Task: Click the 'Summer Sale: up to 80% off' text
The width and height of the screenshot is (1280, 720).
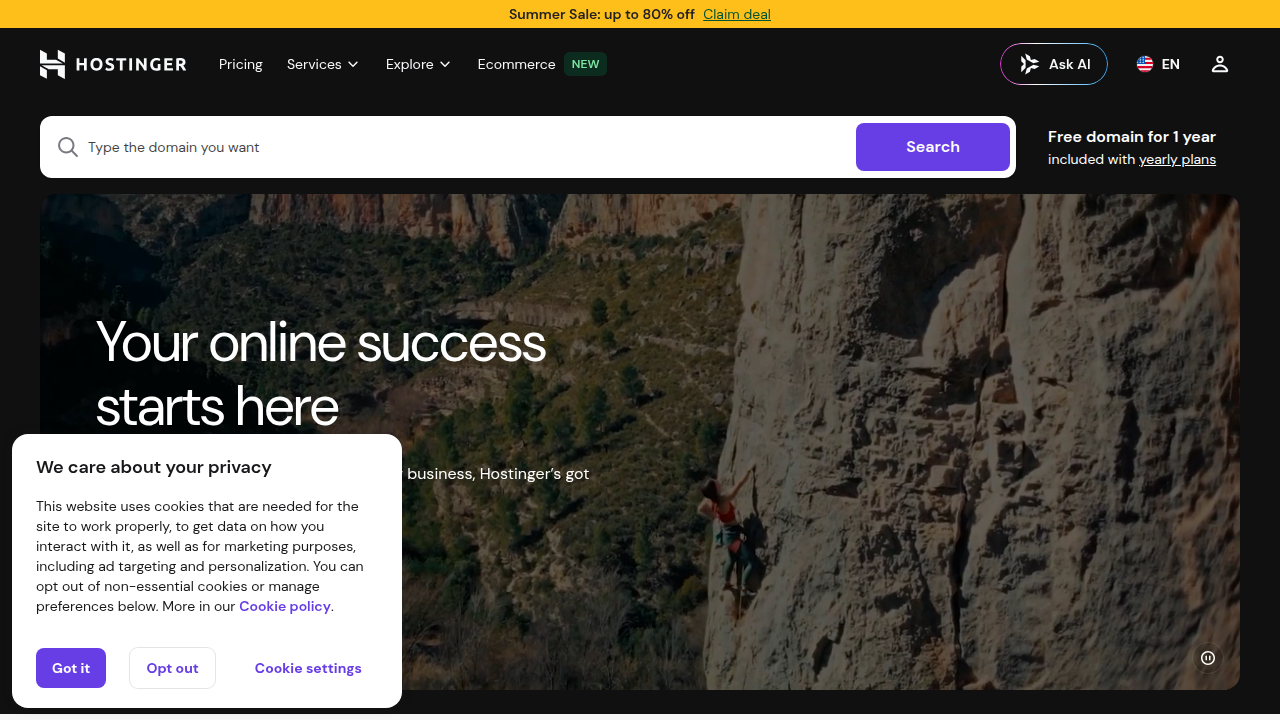Action: [x=602, y=14]
